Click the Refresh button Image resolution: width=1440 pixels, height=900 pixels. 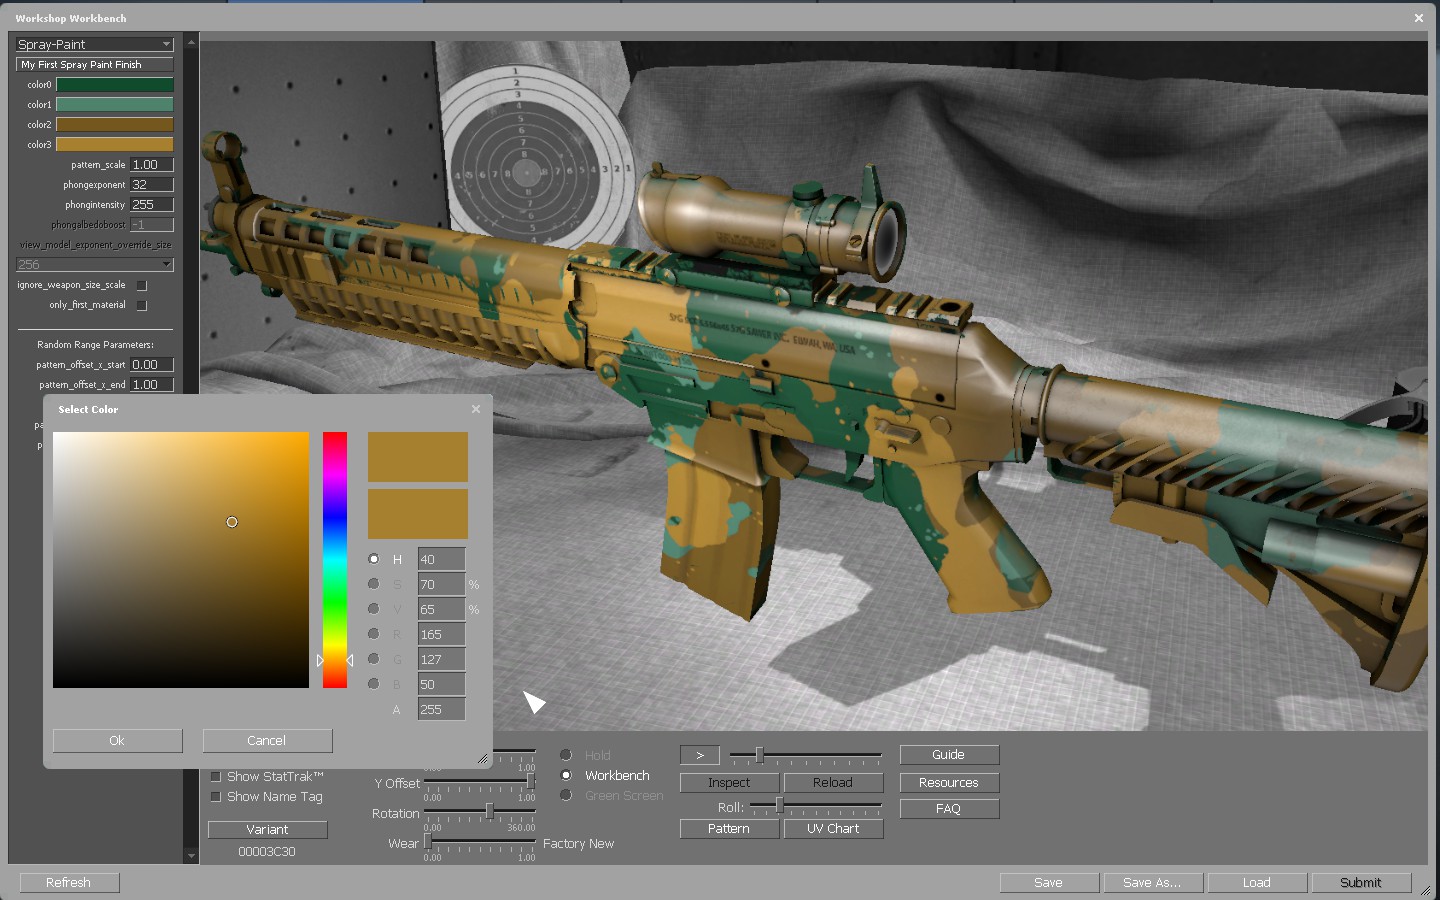[70, 883]
